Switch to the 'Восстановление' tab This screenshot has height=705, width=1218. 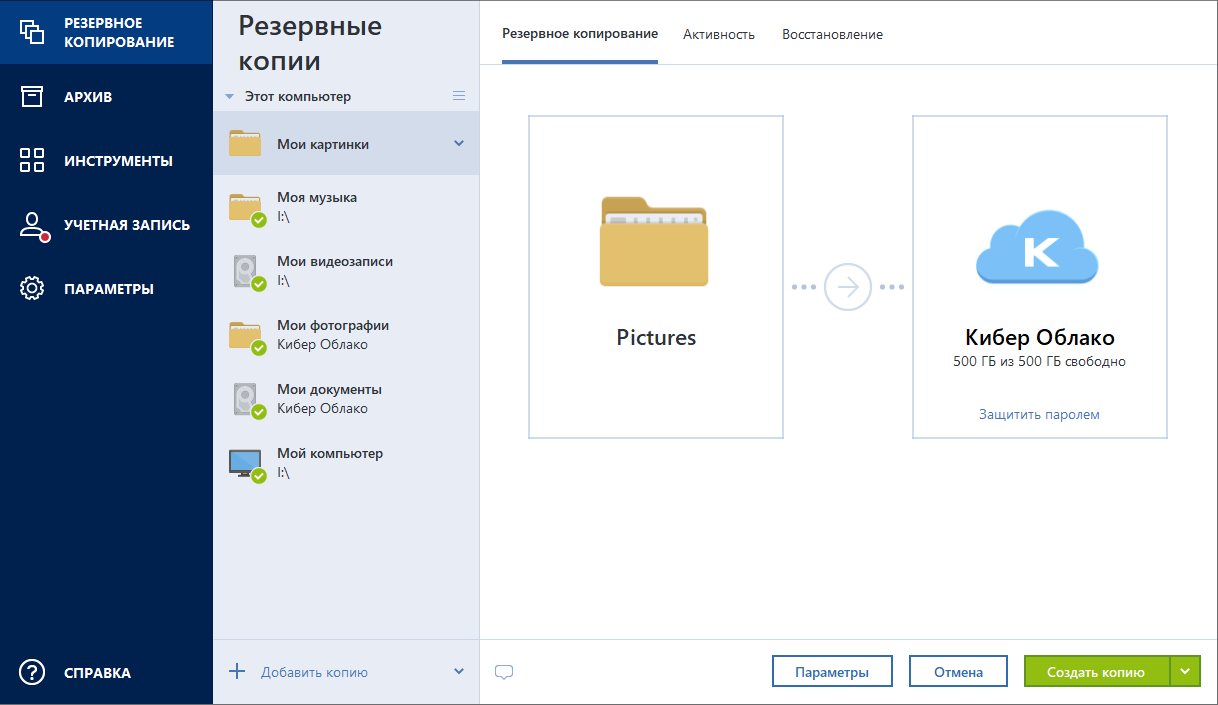click(x=832, y=34)
